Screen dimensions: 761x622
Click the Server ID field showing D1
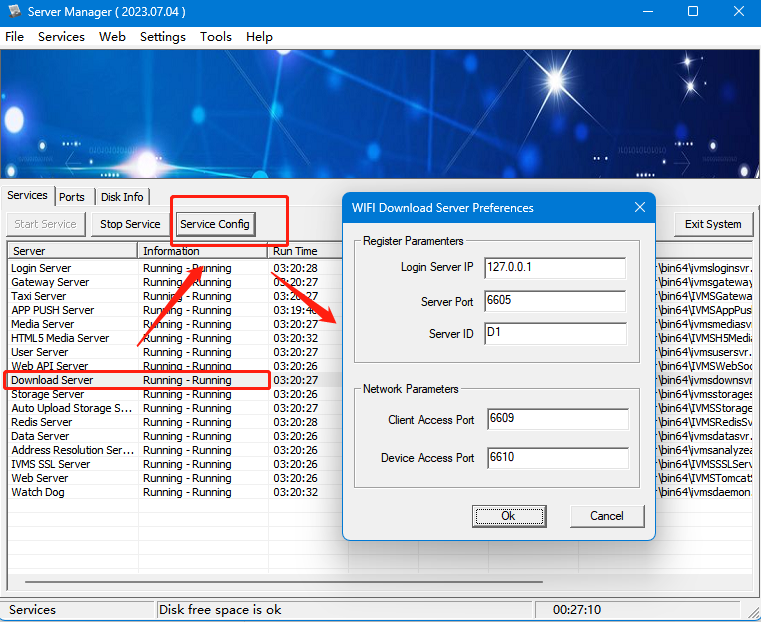pyautogui.click(x=555, y=333)
